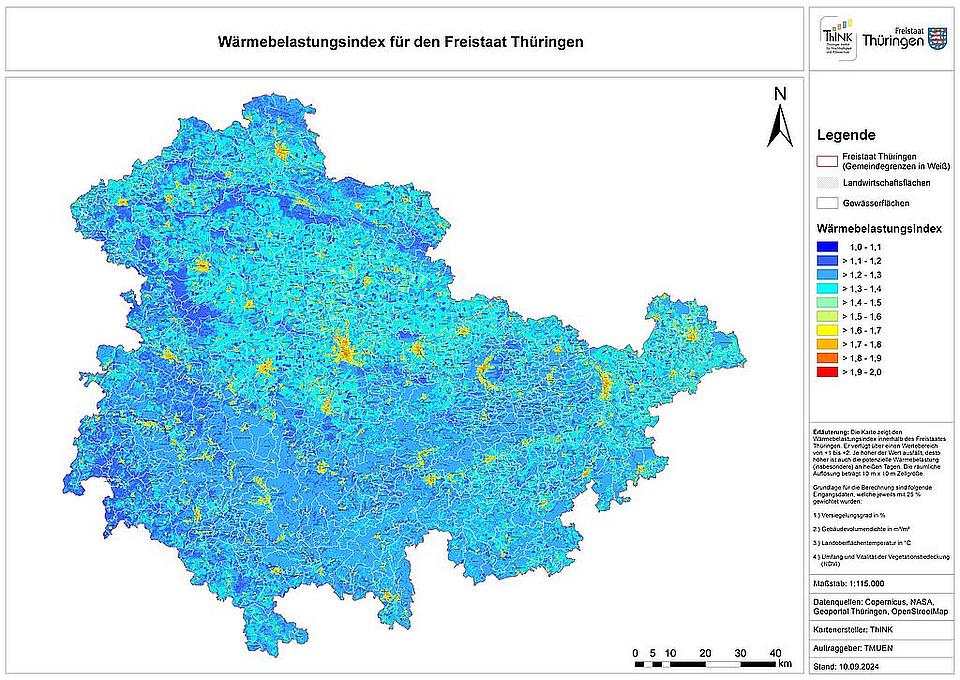Screen dimensions: 960x680
Task: Click the '40' label on the scale bar
Action: click(775, 653)
